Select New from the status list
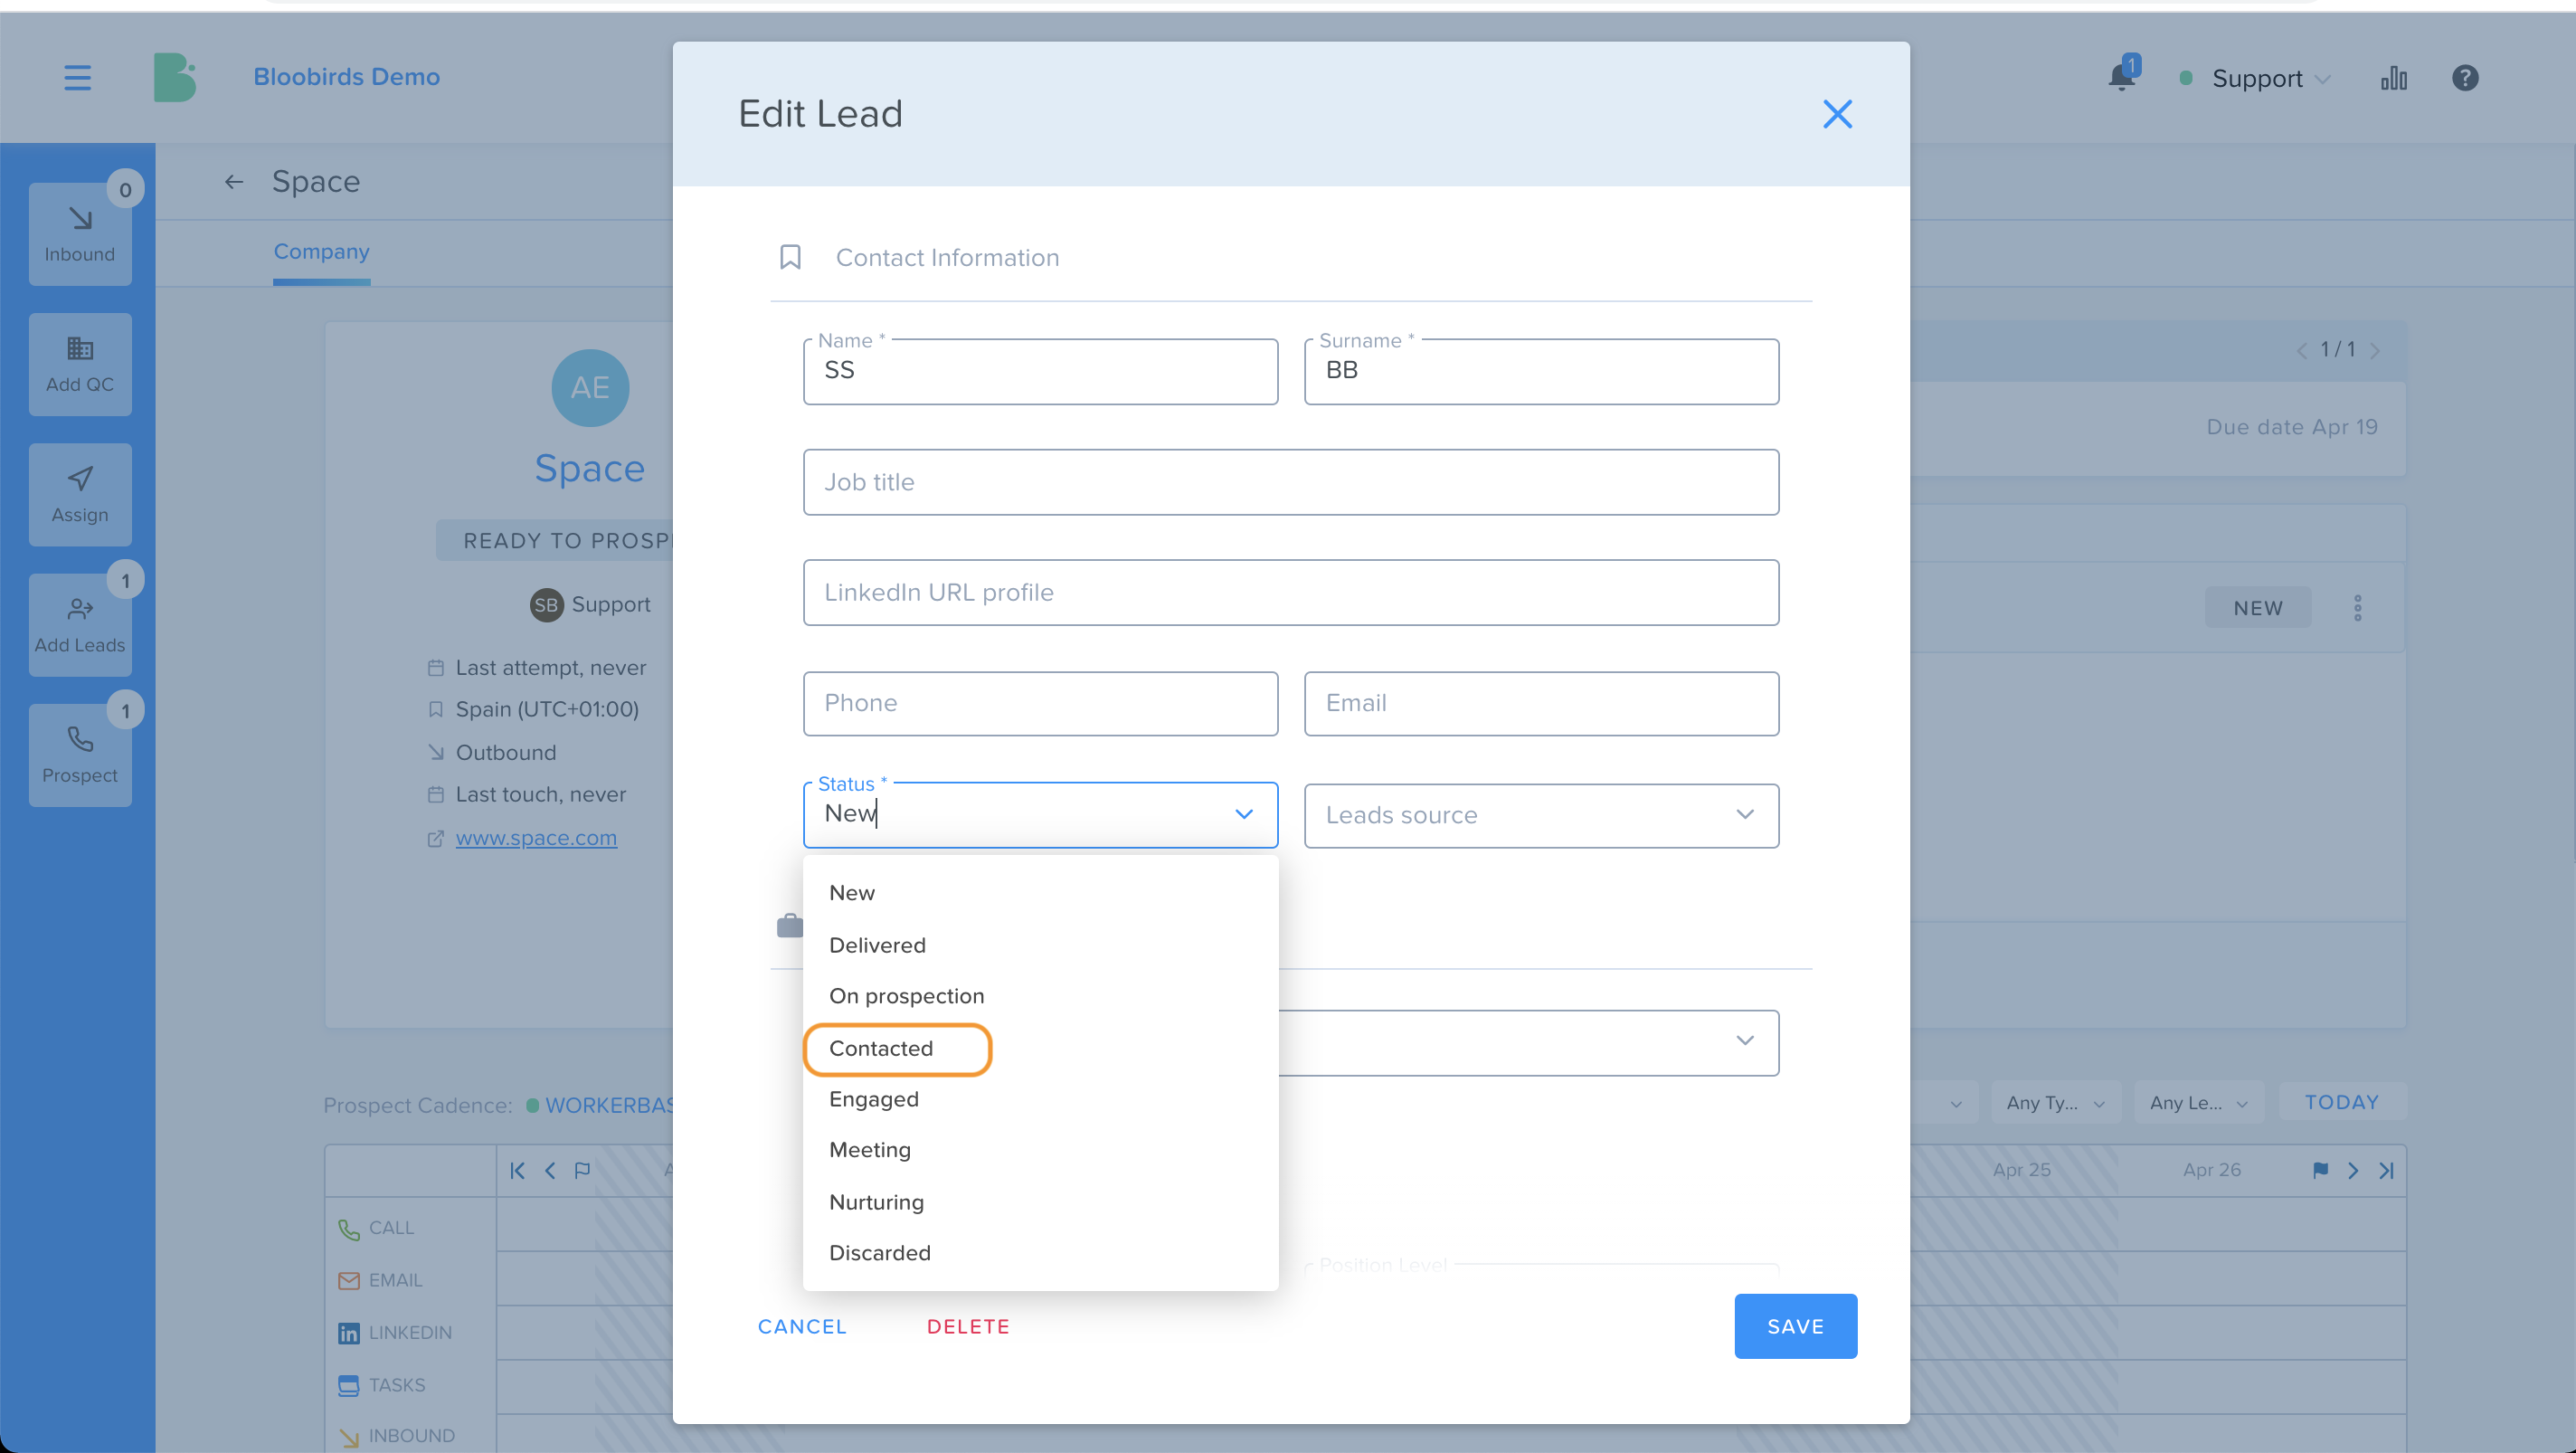This screenshot has width=2576, height=1453. (x=1040, y=893)
